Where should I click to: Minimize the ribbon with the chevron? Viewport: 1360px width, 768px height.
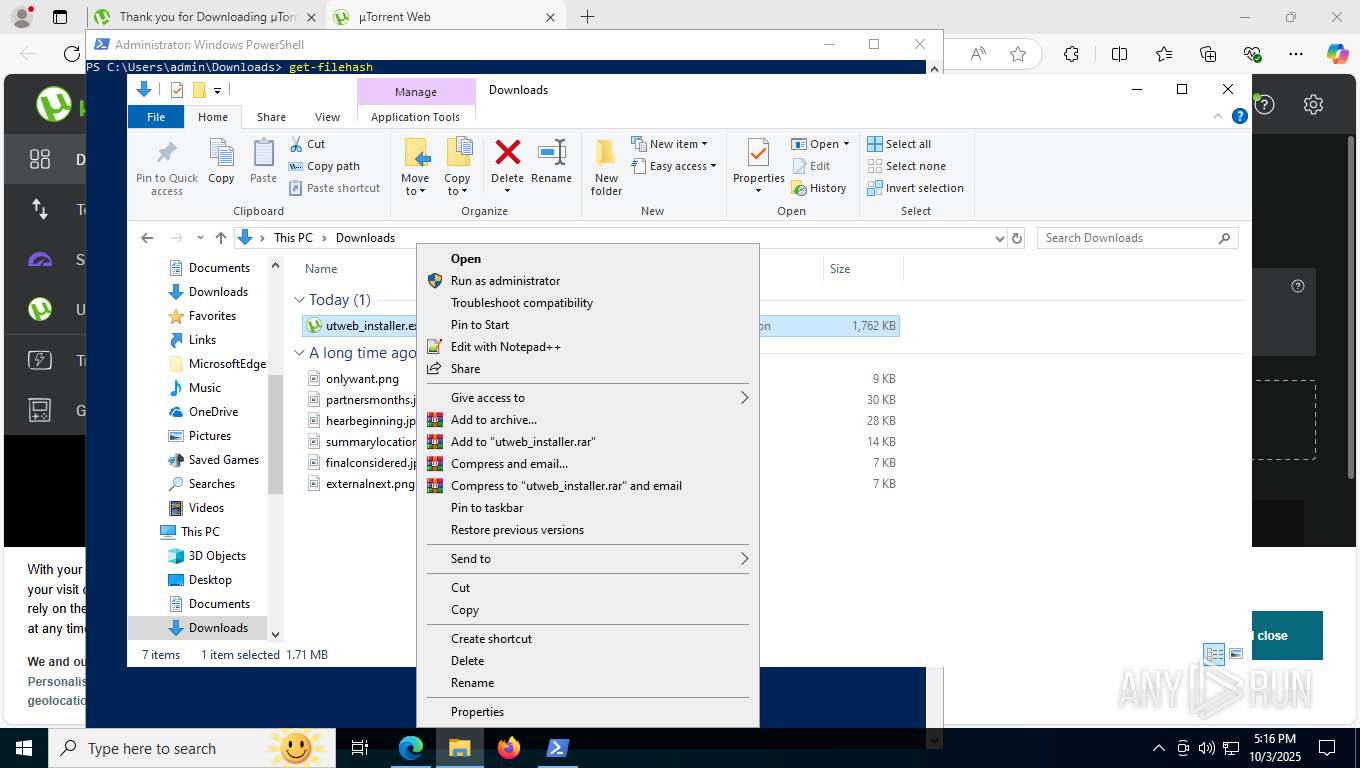1218,116
